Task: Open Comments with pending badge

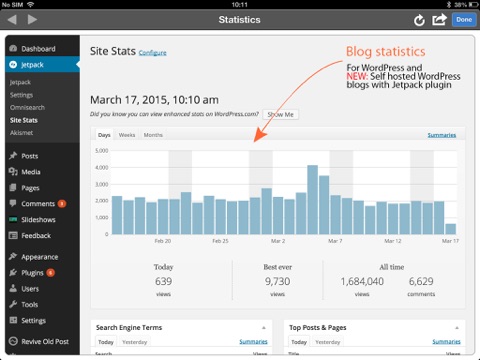Action: coord(38,204)
